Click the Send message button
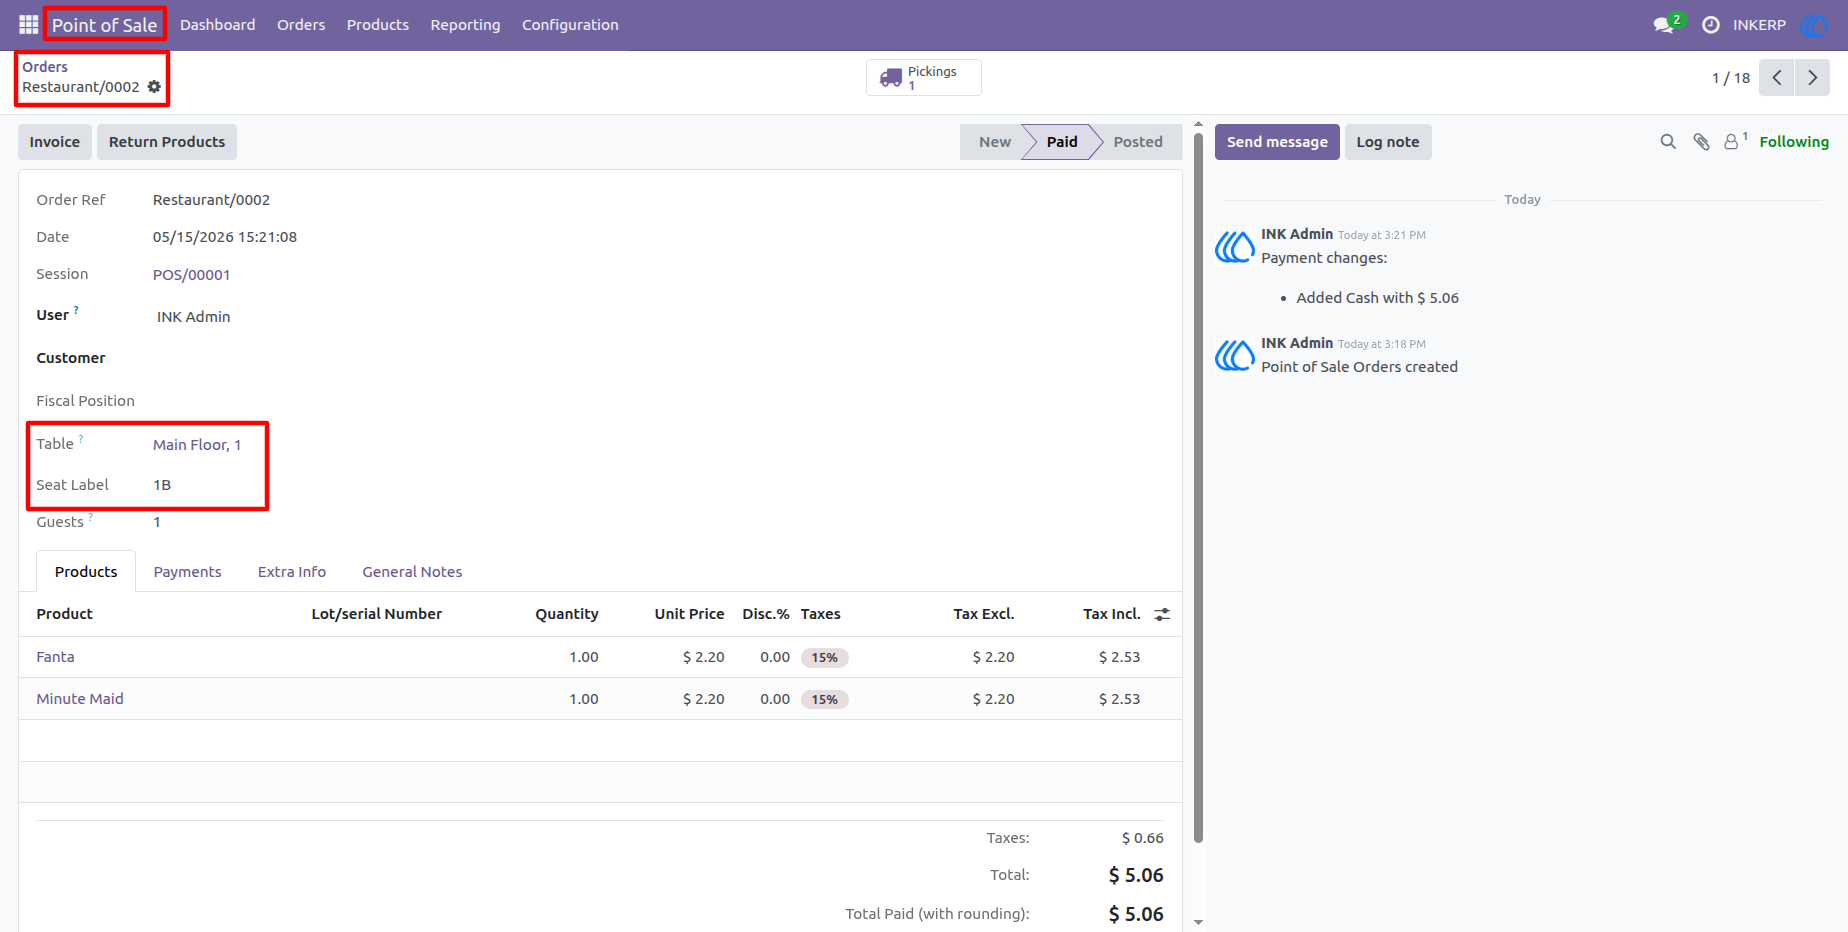Screen dimensions: 1848x932 (1277, 142)
